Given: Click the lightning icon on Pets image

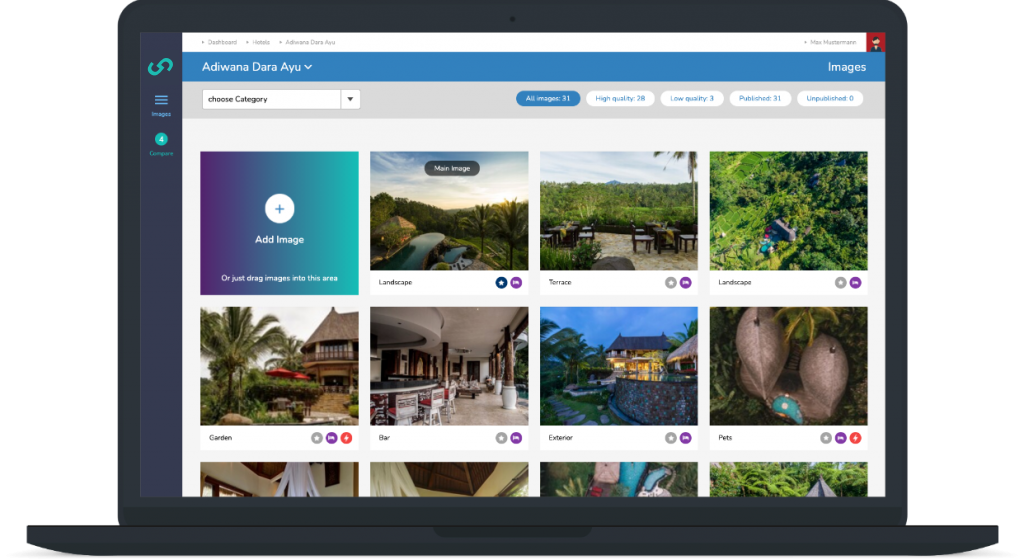Looking at the screenshot, I should pyautogui.click(x=855, y=438).
